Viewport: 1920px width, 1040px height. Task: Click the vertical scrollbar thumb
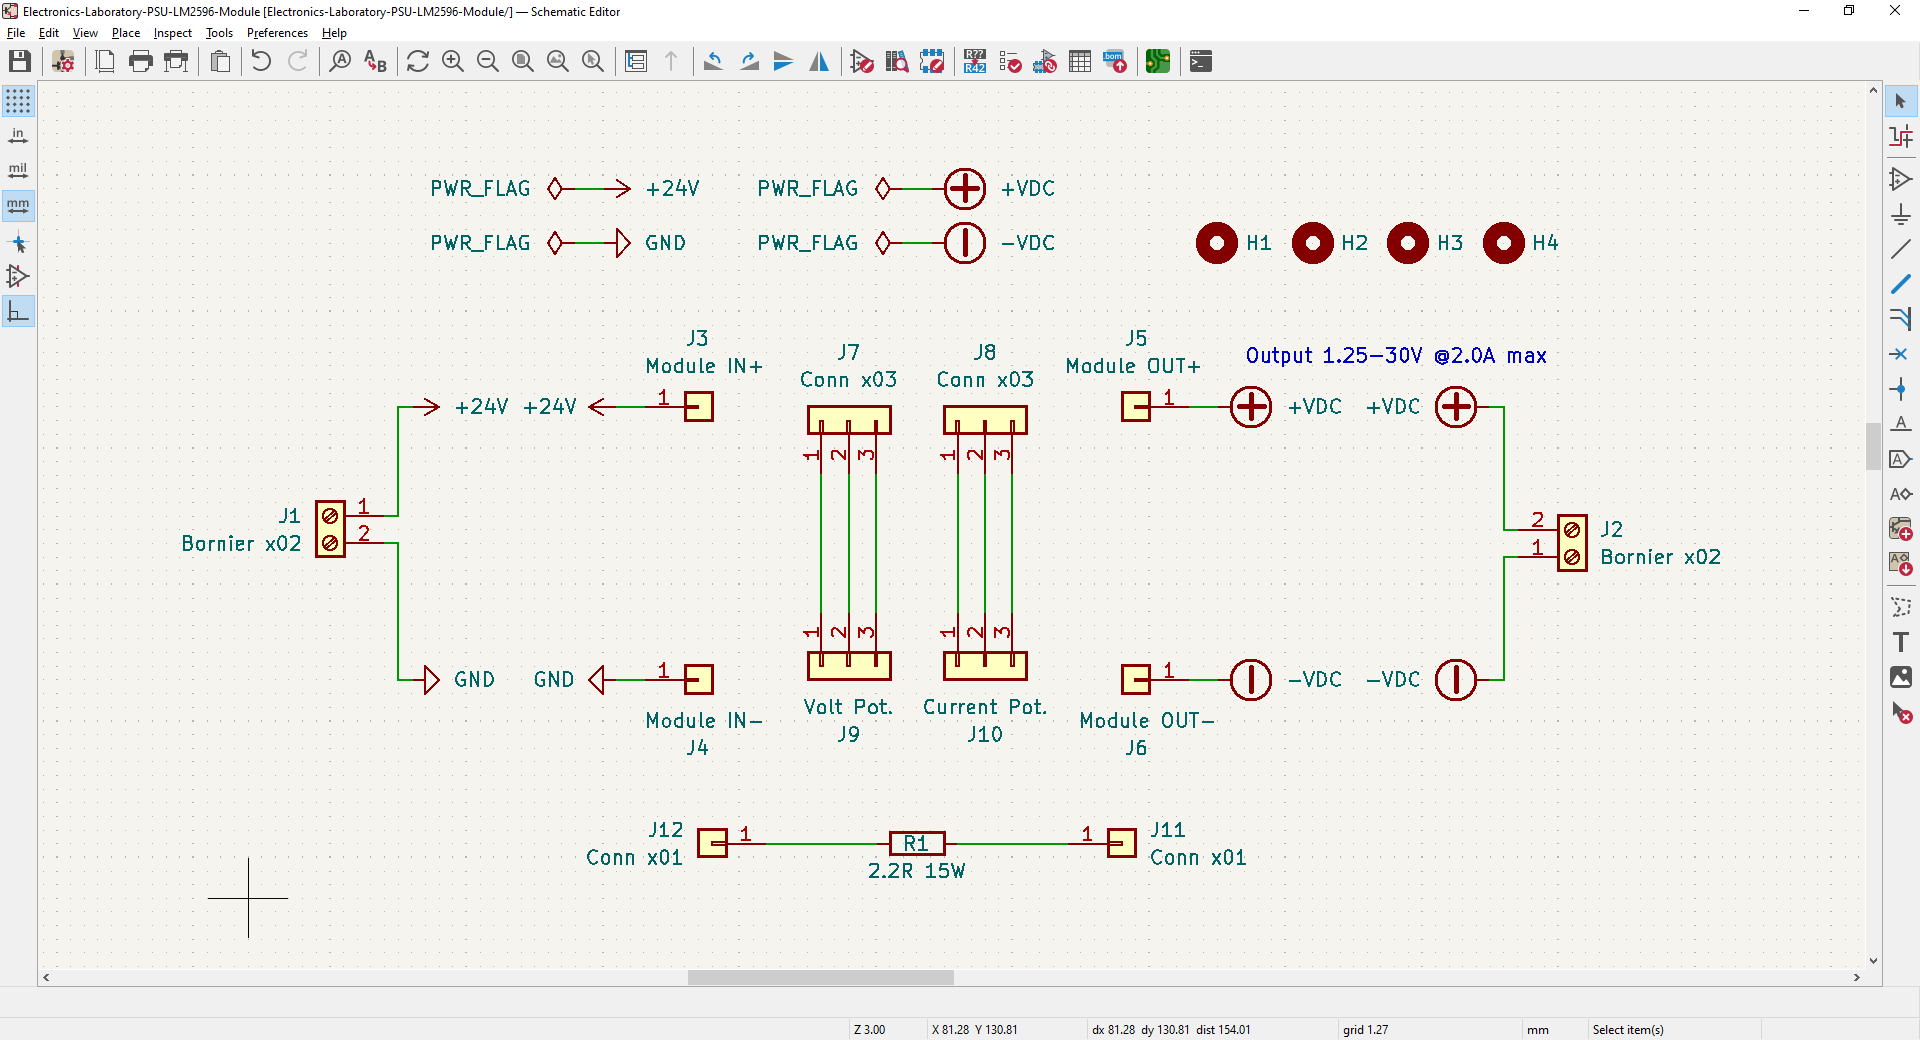(1873, 446)
